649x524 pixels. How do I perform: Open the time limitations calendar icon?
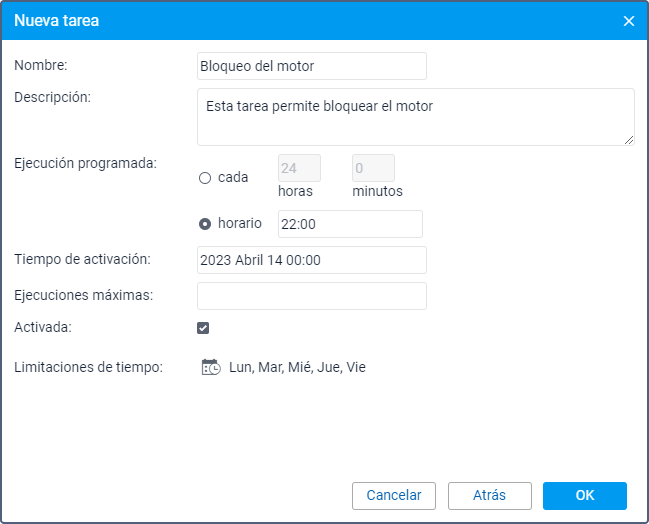pyautogui.click(x=210, y=367)
